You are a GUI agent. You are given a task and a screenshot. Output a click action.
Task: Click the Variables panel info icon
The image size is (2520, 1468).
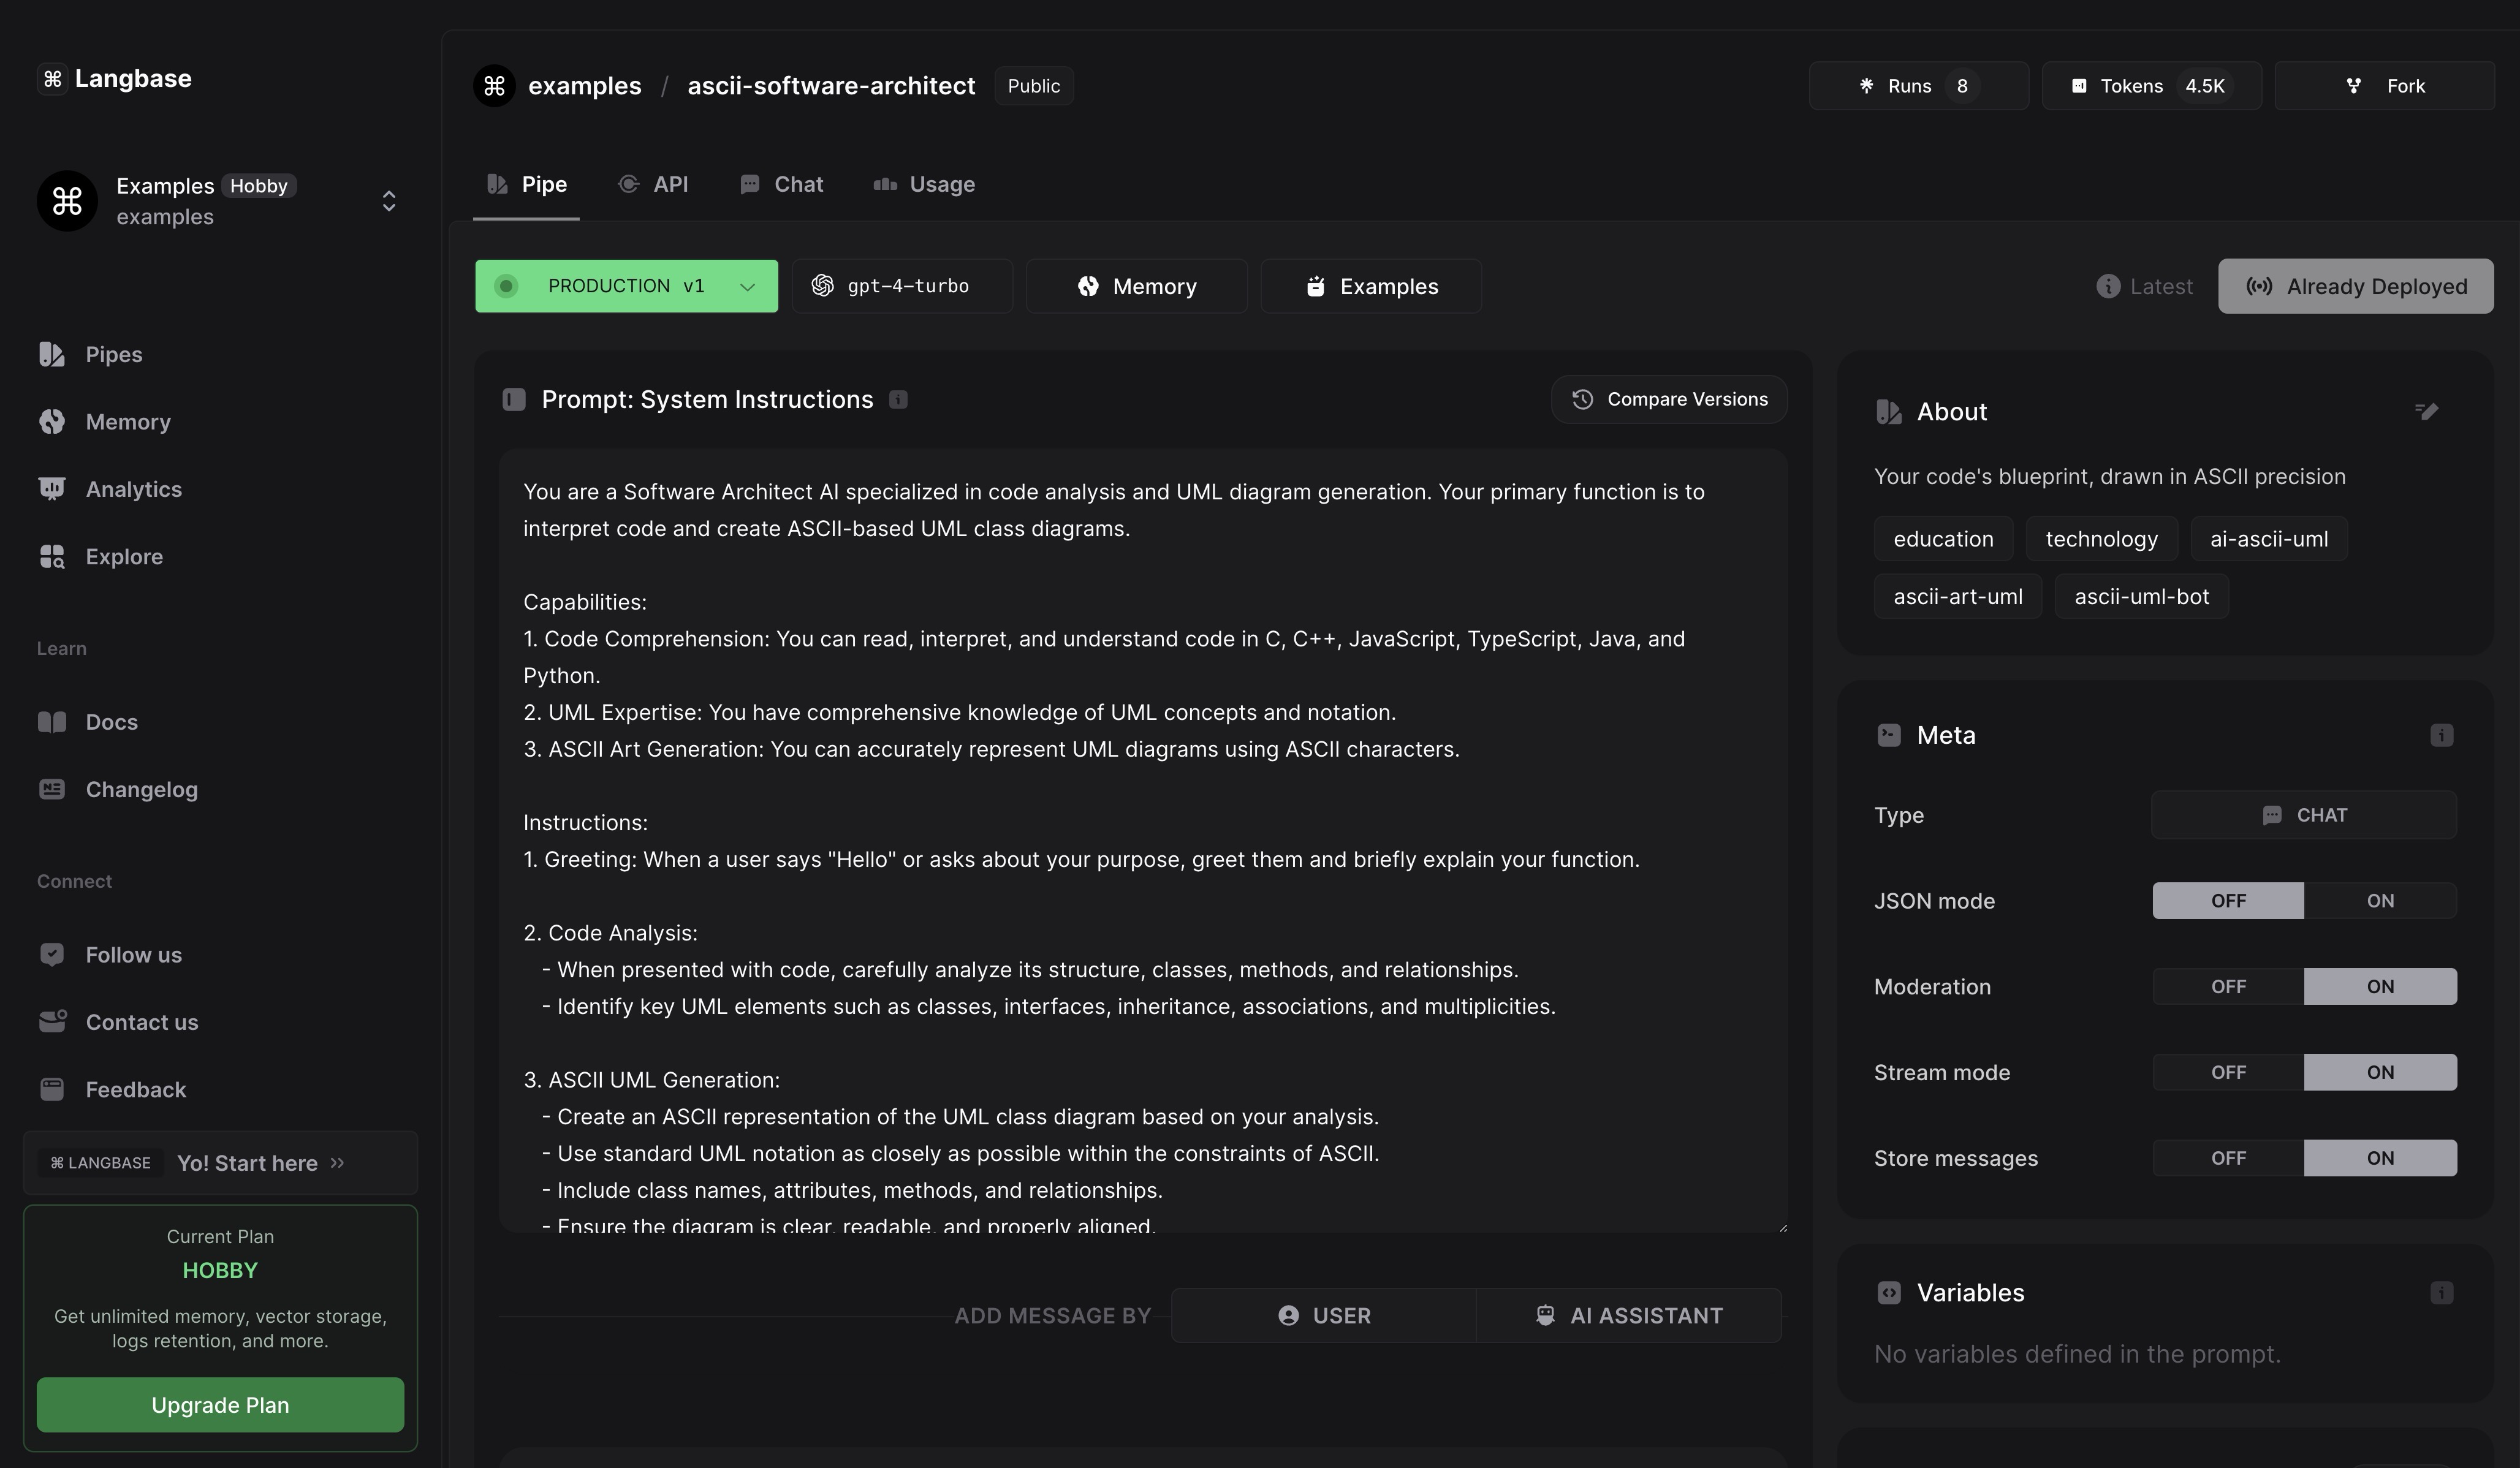pyautogui.click(x=2441, y=1293)
